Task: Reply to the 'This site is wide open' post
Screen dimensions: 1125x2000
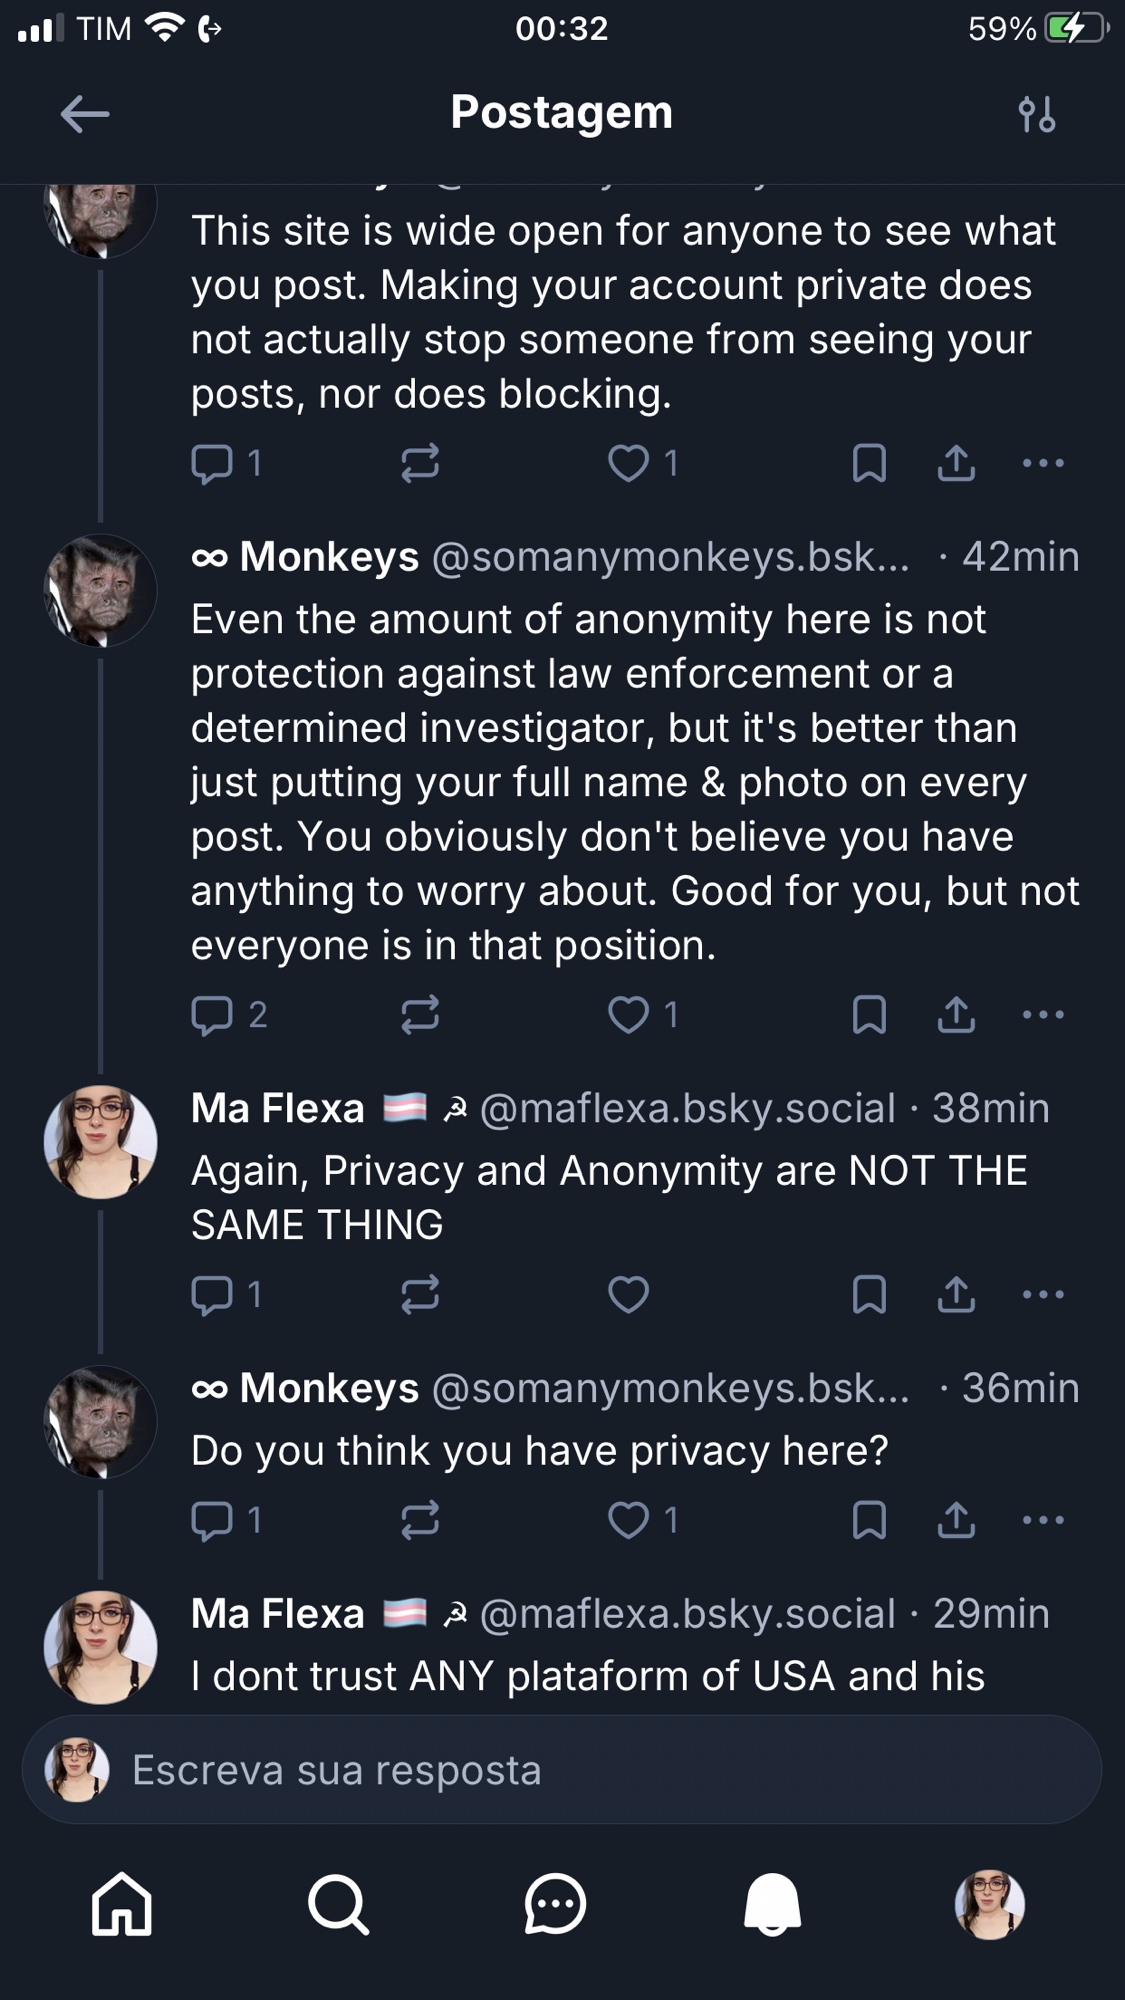Action: coord(212,463)
